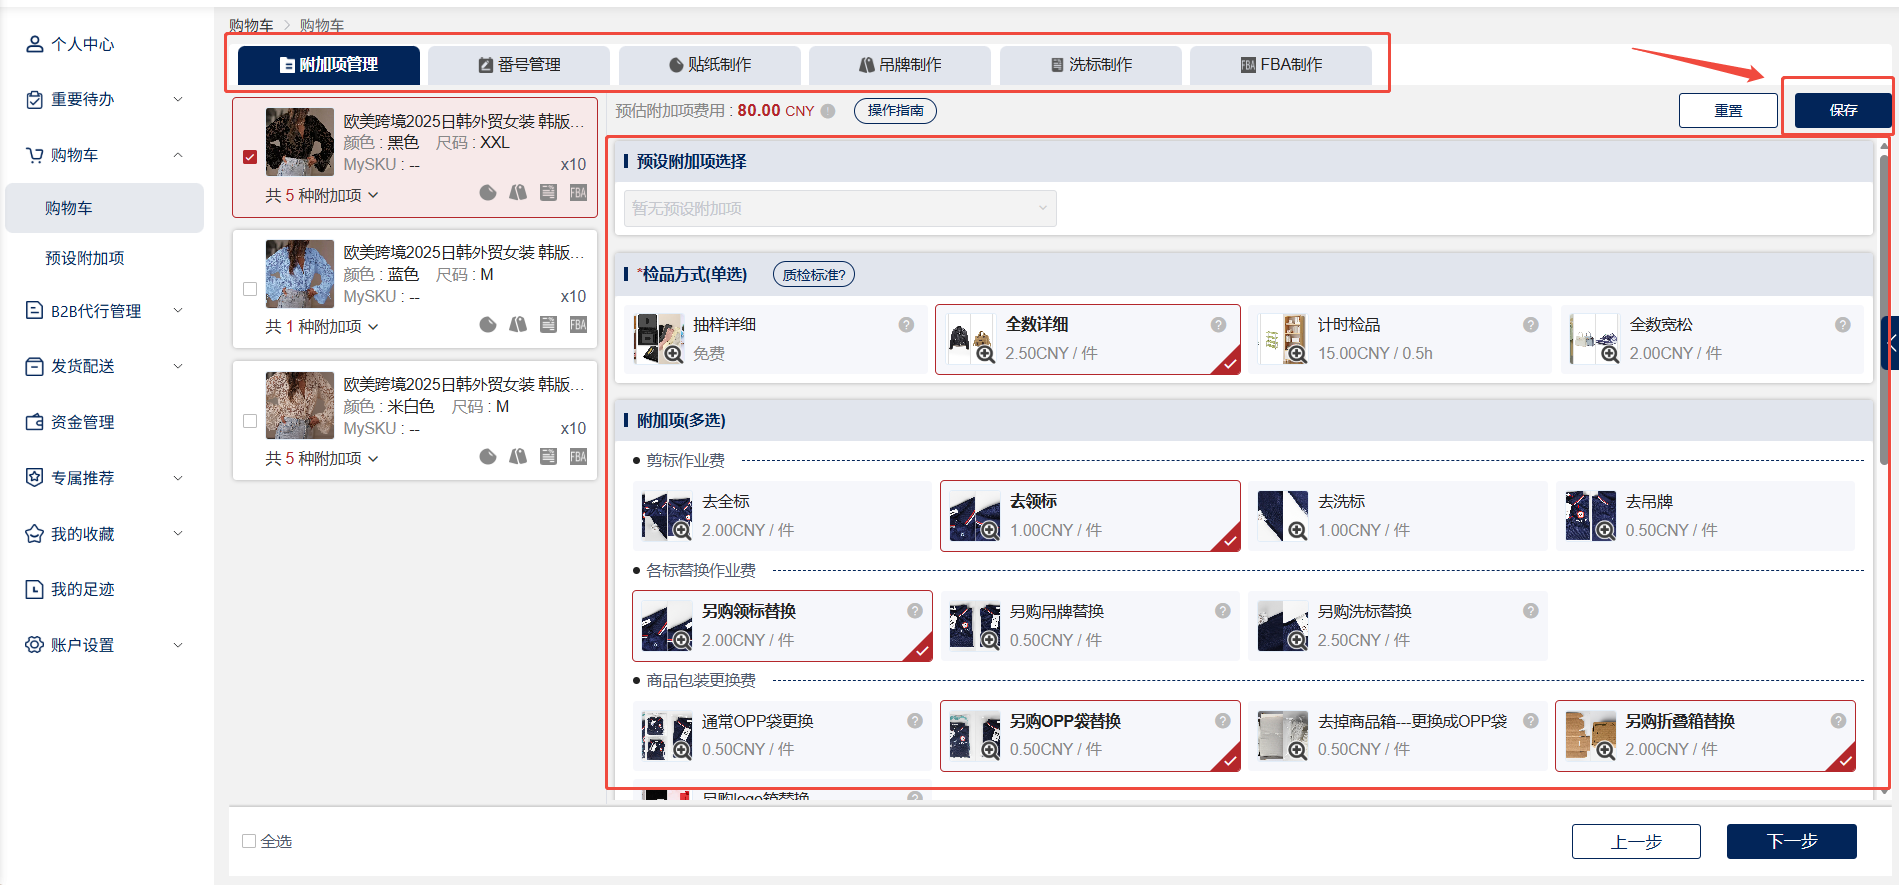
Task: Zoom preview image of 去全标 option
Action: (666, 516)
